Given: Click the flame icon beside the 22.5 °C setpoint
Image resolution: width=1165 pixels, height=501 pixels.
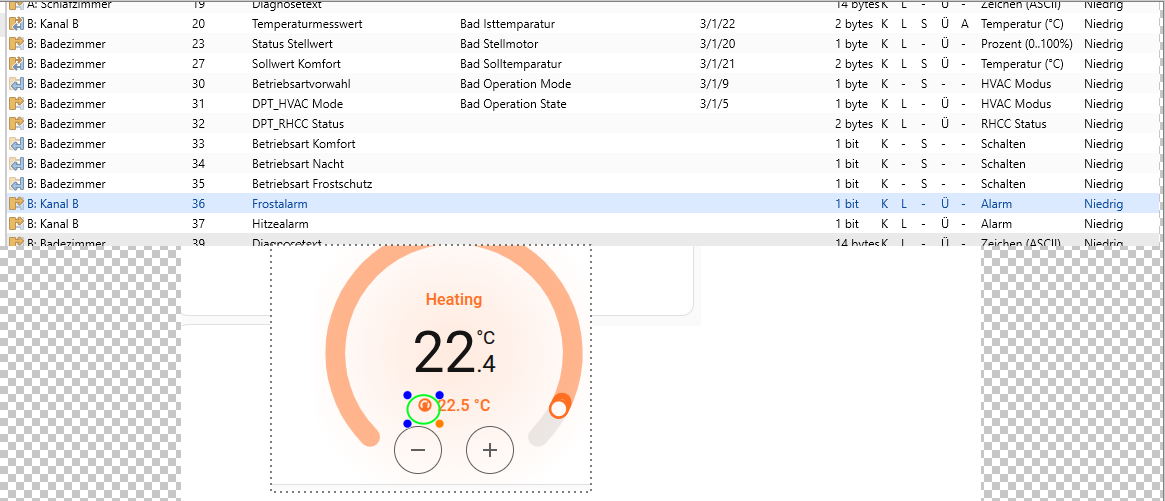Looking at the screenshot, I should point(425,406).
